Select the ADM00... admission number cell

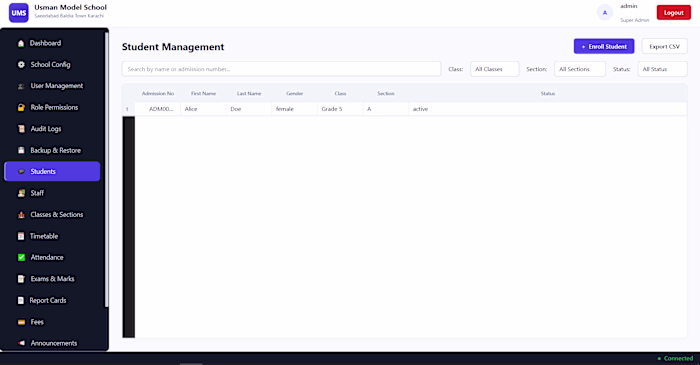tap(158, 109)
